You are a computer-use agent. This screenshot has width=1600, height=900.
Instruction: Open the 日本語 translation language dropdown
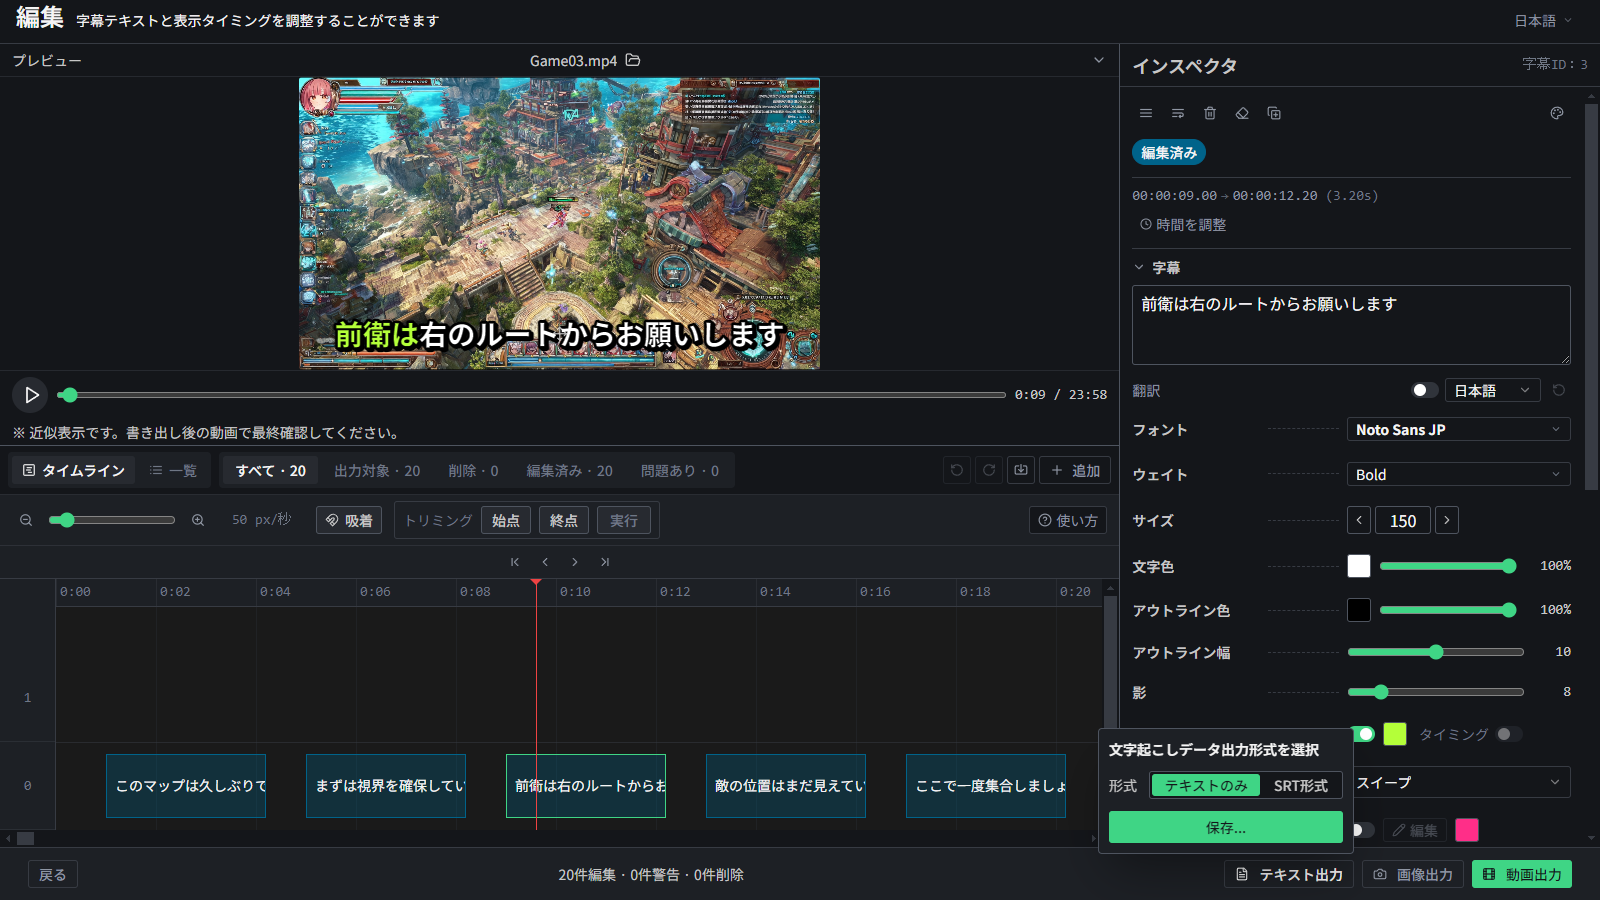(1492, 390)
